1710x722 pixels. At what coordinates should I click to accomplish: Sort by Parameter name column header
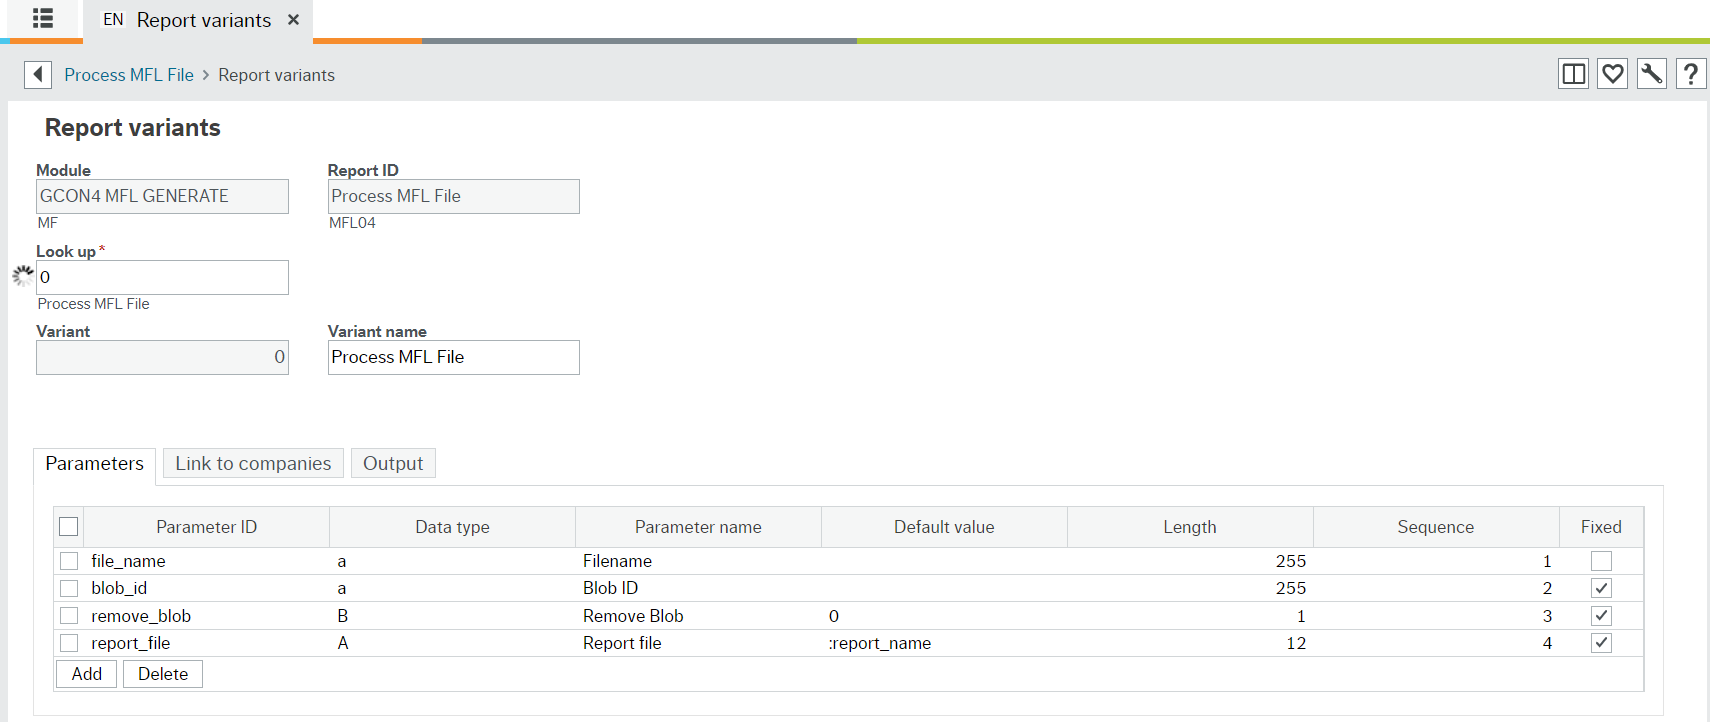tap(698, 527)
